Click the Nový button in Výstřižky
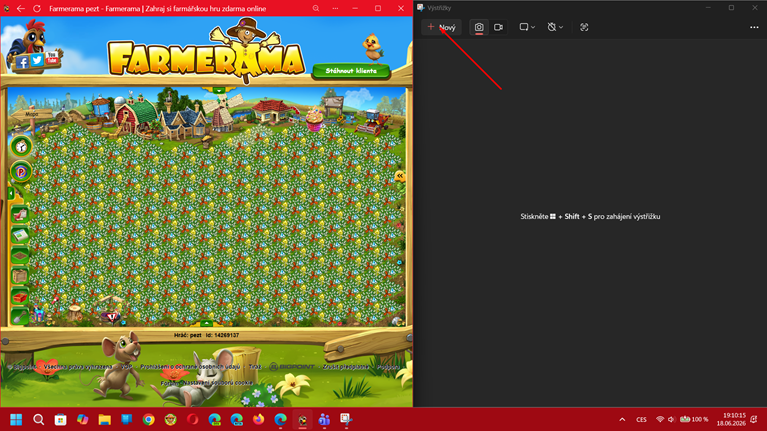Image resolution: width=767 pixels, height=431 pixels. click(441, 27)
